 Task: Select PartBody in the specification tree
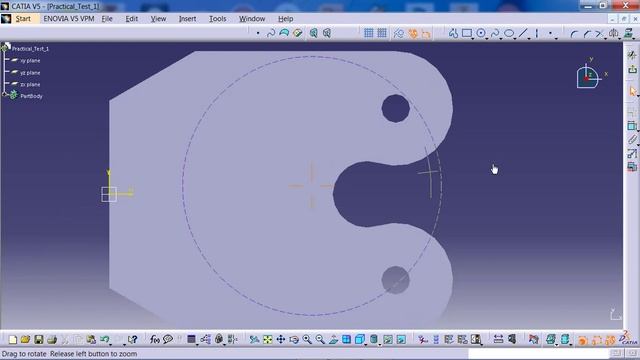[x=31, y=96]
